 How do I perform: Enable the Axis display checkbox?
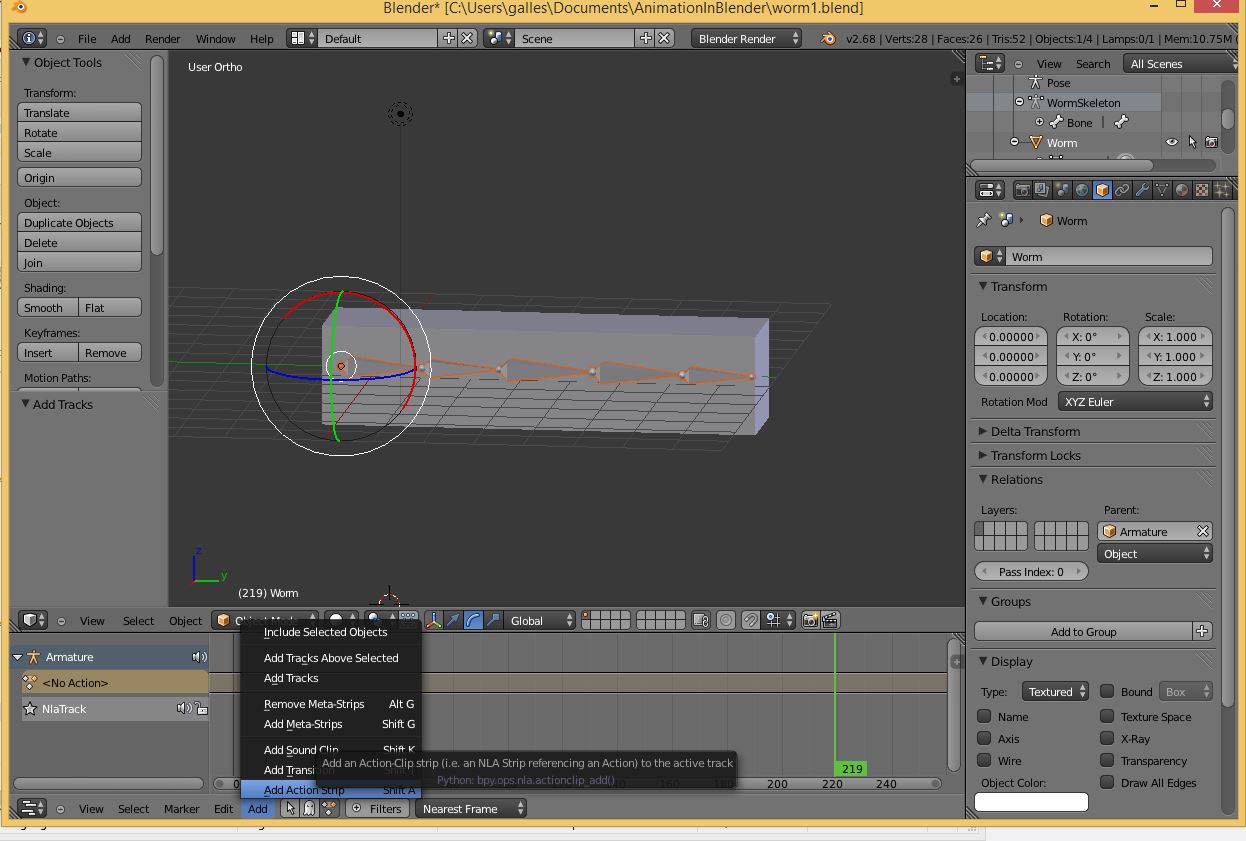985,739
